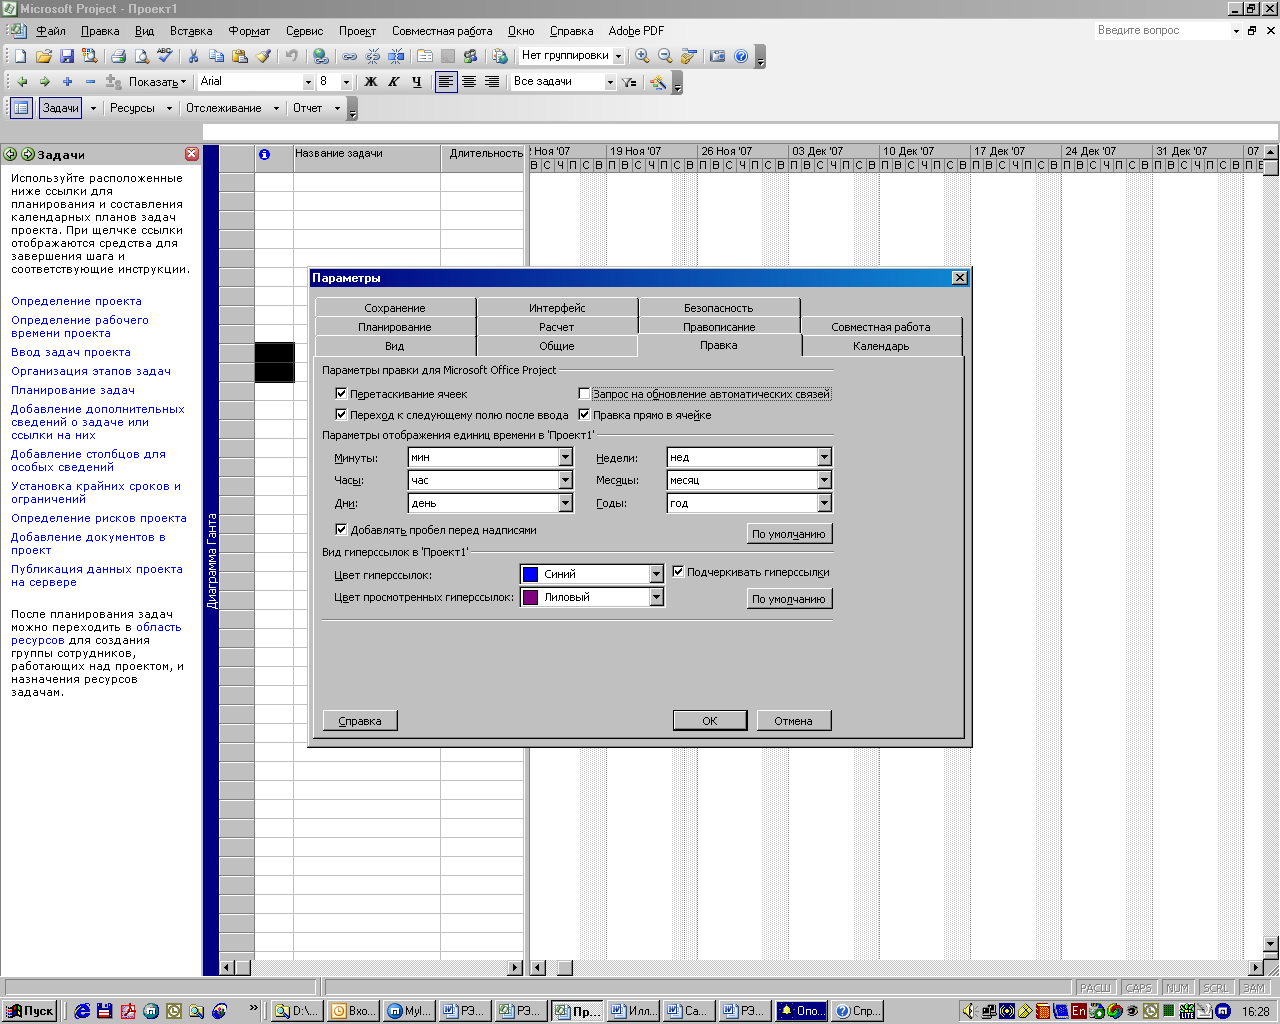Viewport: 1280px width, 1024px height.
Task: Open print preview icon
Action: tap(141, 56)
